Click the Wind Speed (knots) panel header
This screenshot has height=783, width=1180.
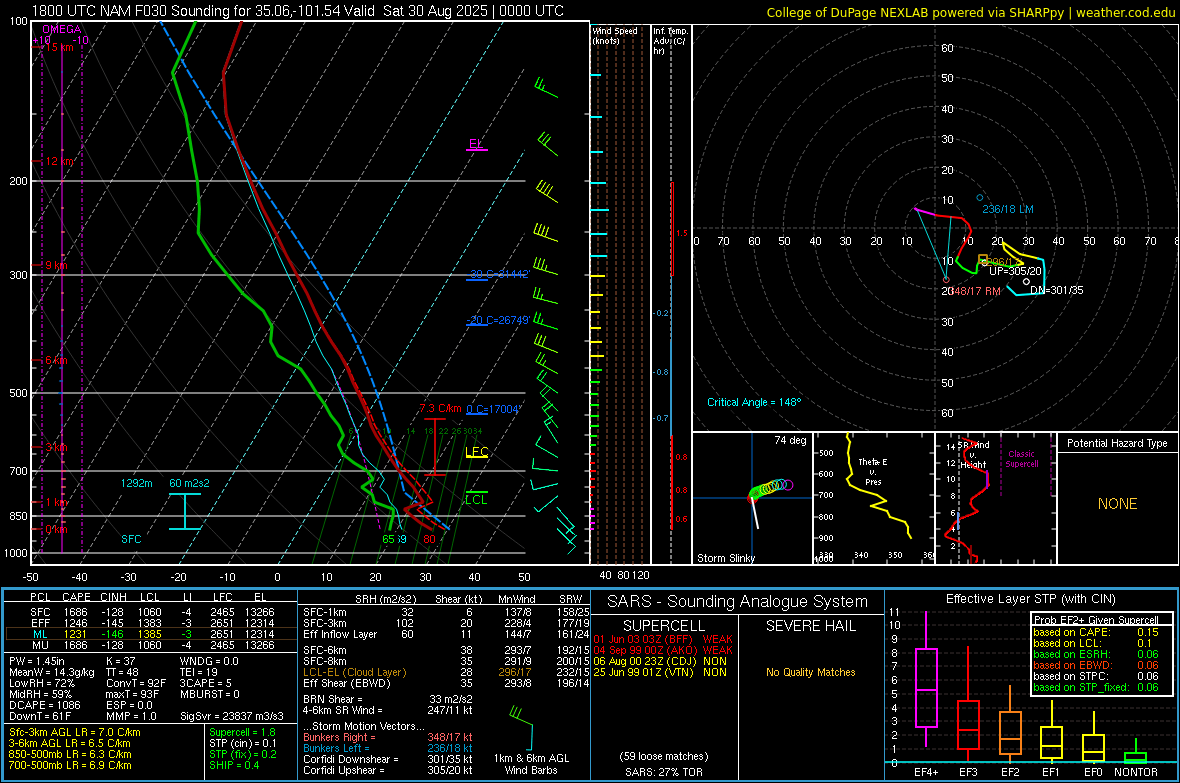tap(615, 35)
